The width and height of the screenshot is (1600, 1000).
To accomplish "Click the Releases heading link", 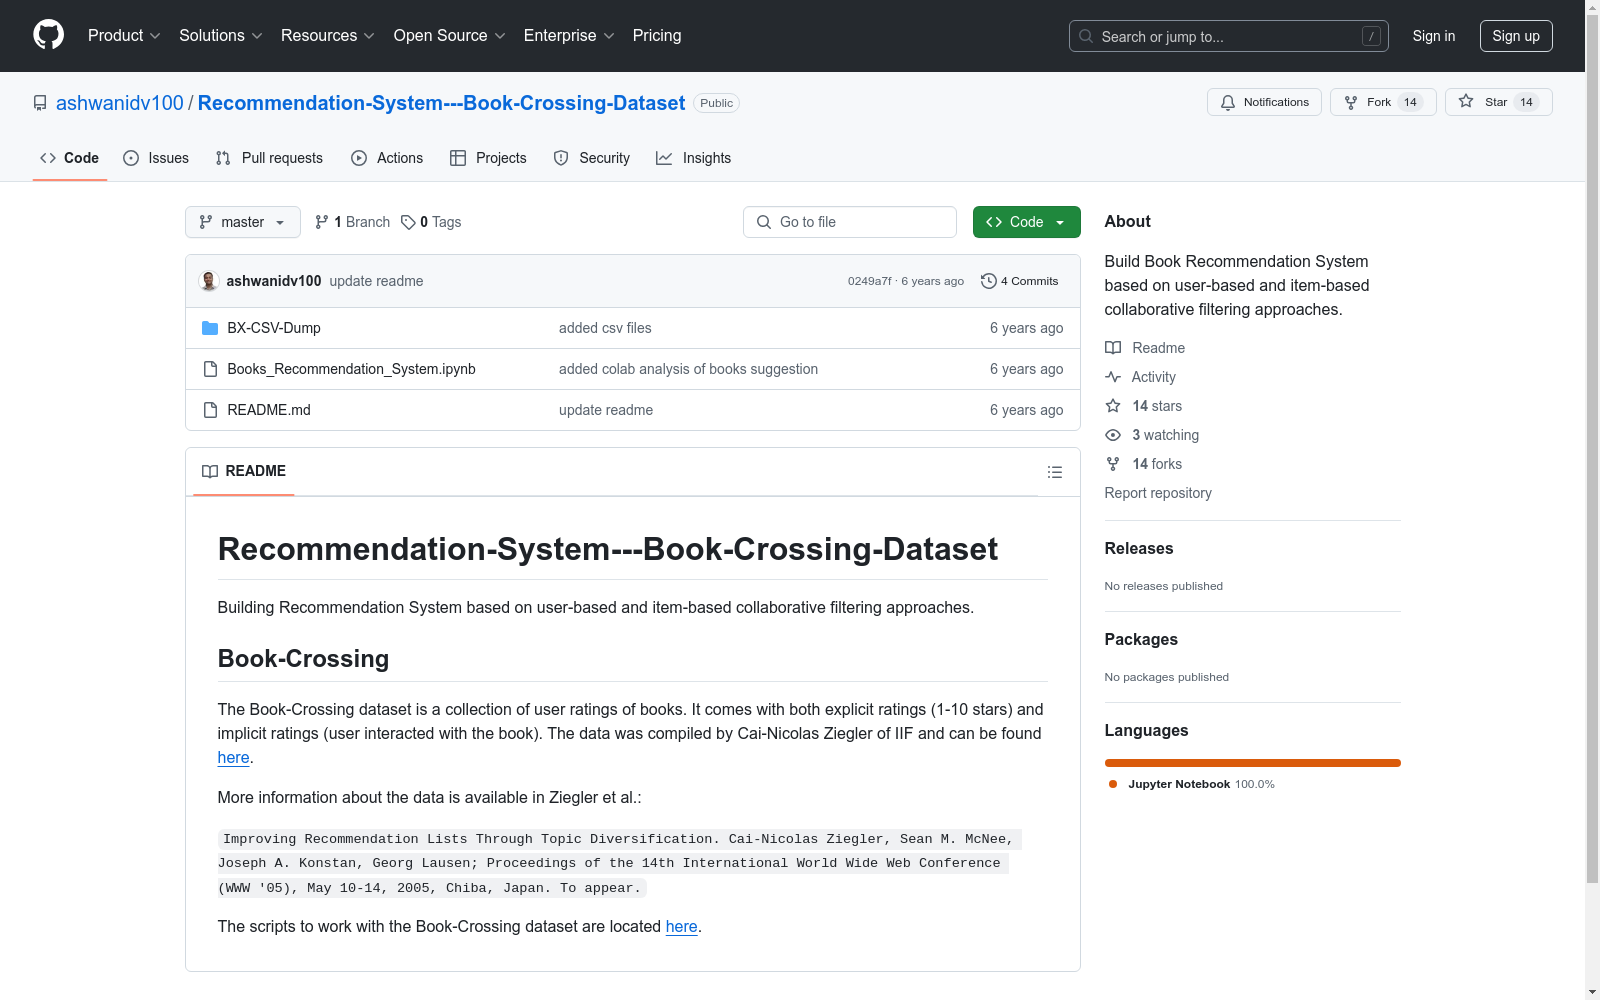I will 1139,548.
